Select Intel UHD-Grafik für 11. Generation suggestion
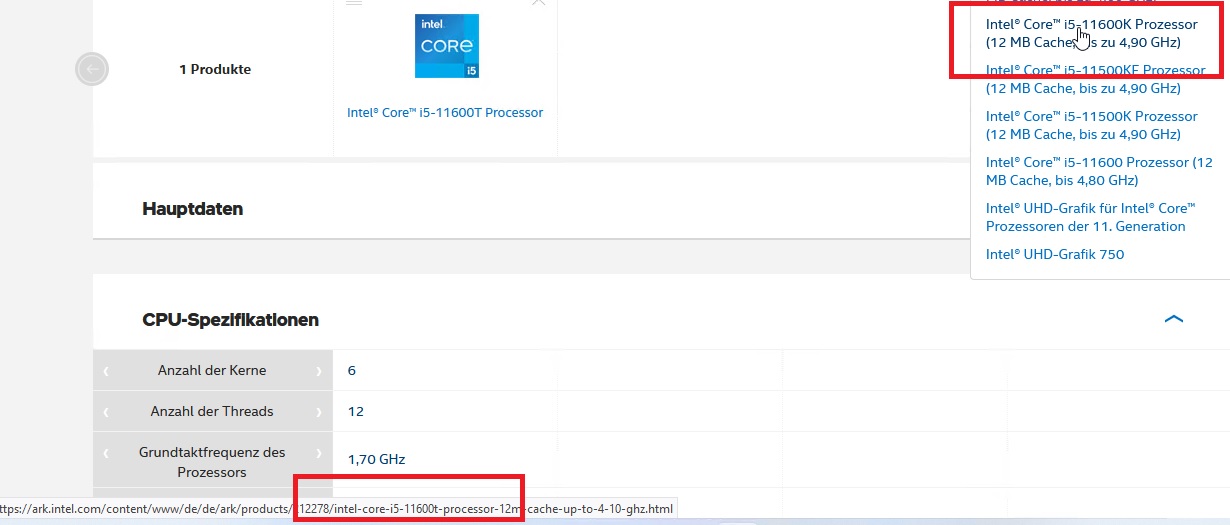Image resolution: width=1230 pixels, height=525 pixels. [x=1091, y=217]
